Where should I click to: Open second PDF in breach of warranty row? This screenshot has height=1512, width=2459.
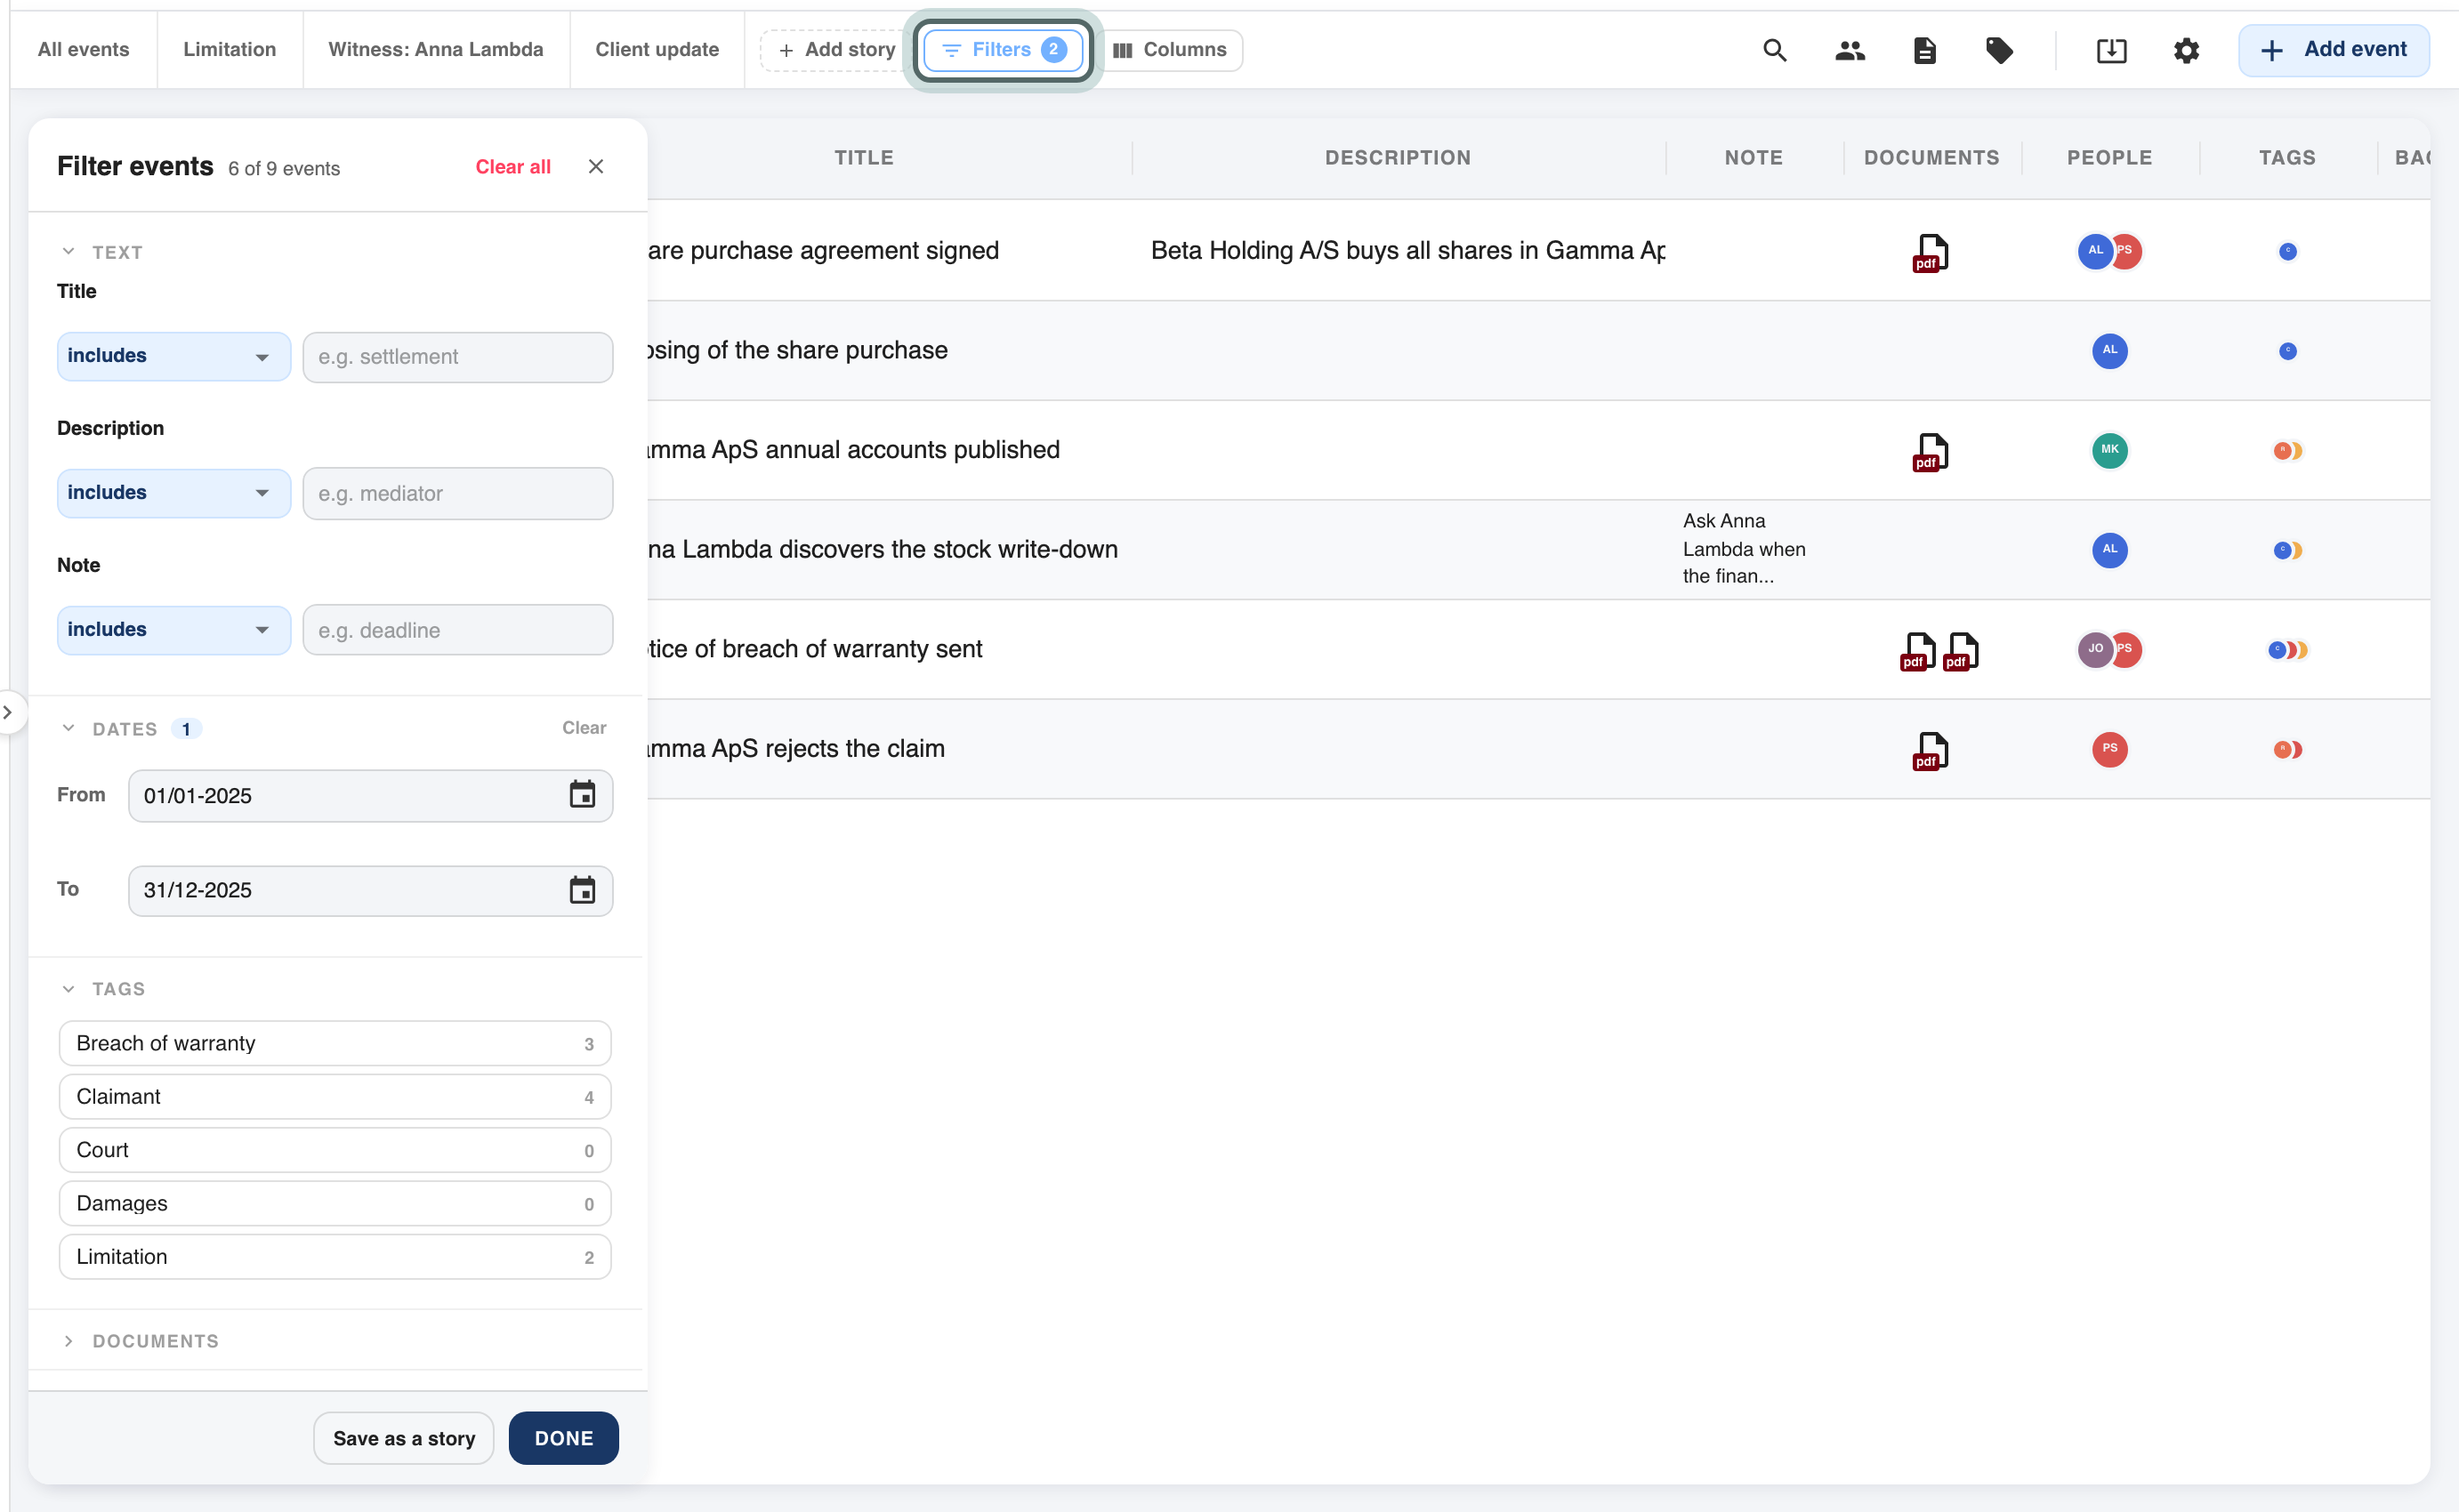[x=1960, y=651]
